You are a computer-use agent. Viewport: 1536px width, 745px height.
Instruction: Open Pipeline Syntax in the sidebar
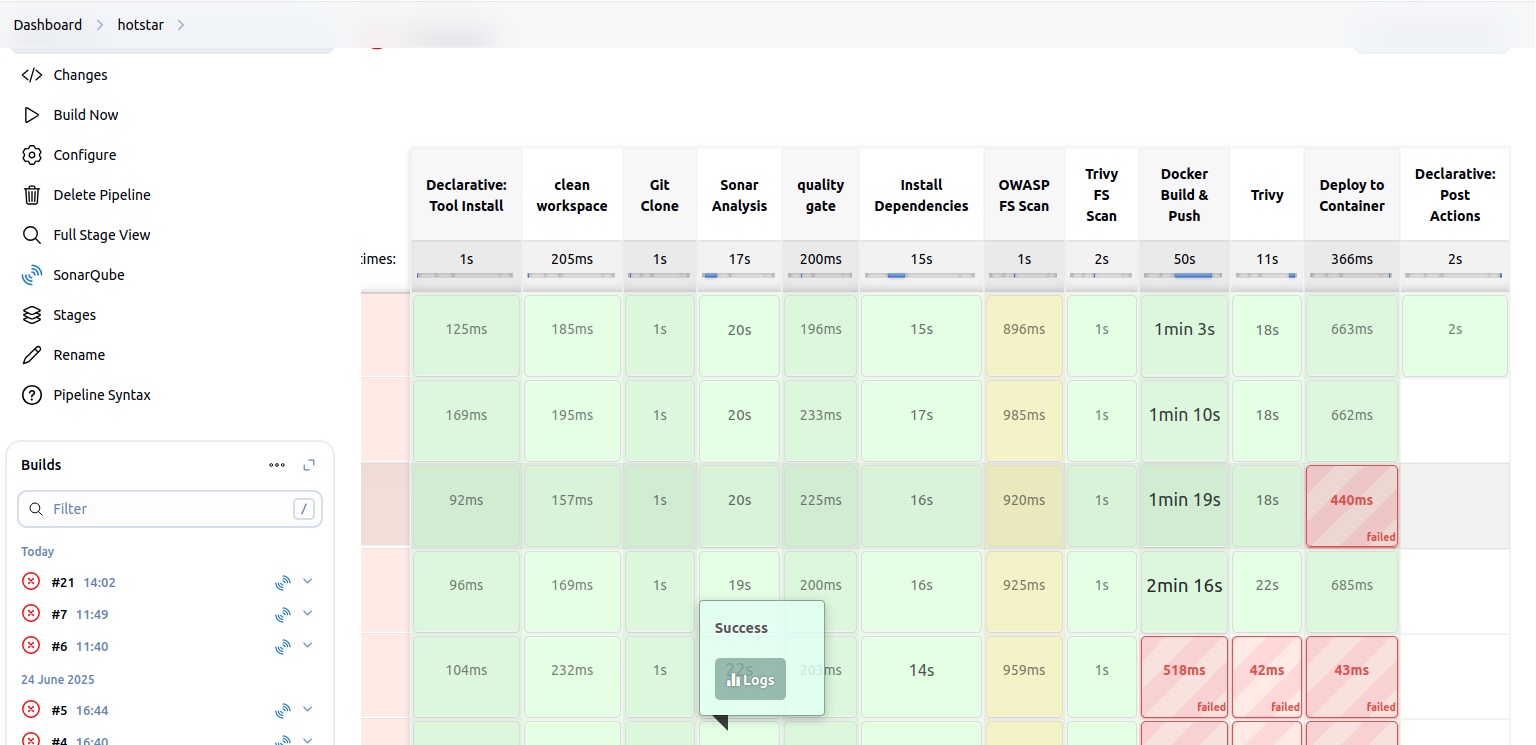(102, 395)
